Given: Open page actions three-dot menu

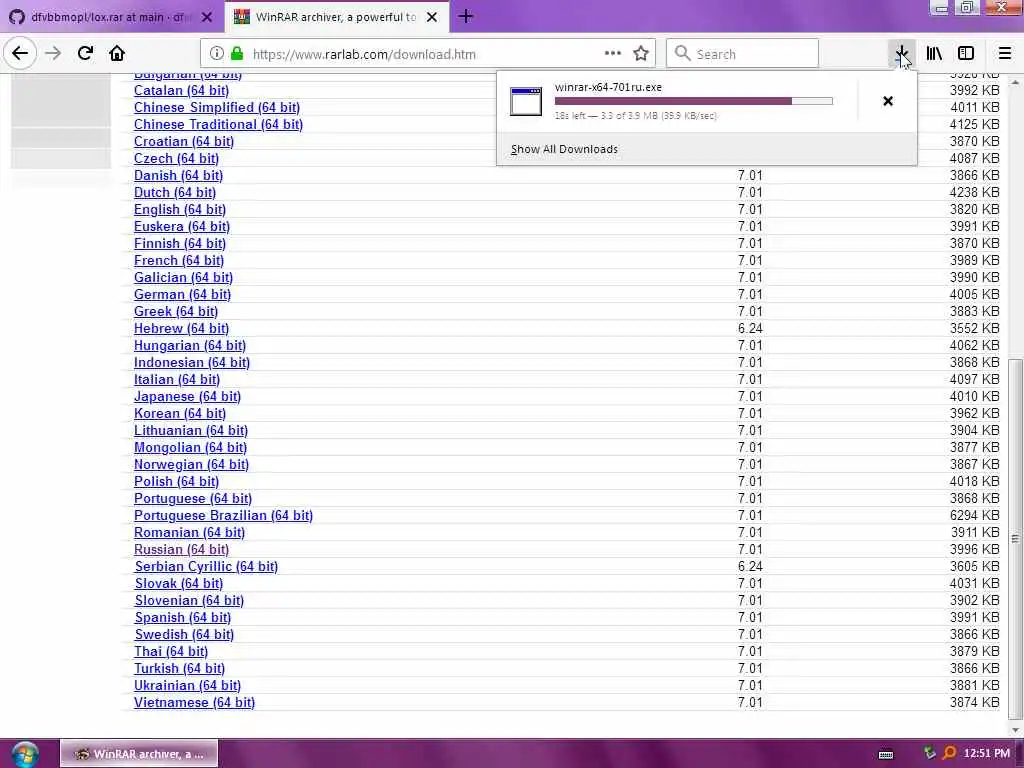Looking at the screenshot, I should click(613, 54).
